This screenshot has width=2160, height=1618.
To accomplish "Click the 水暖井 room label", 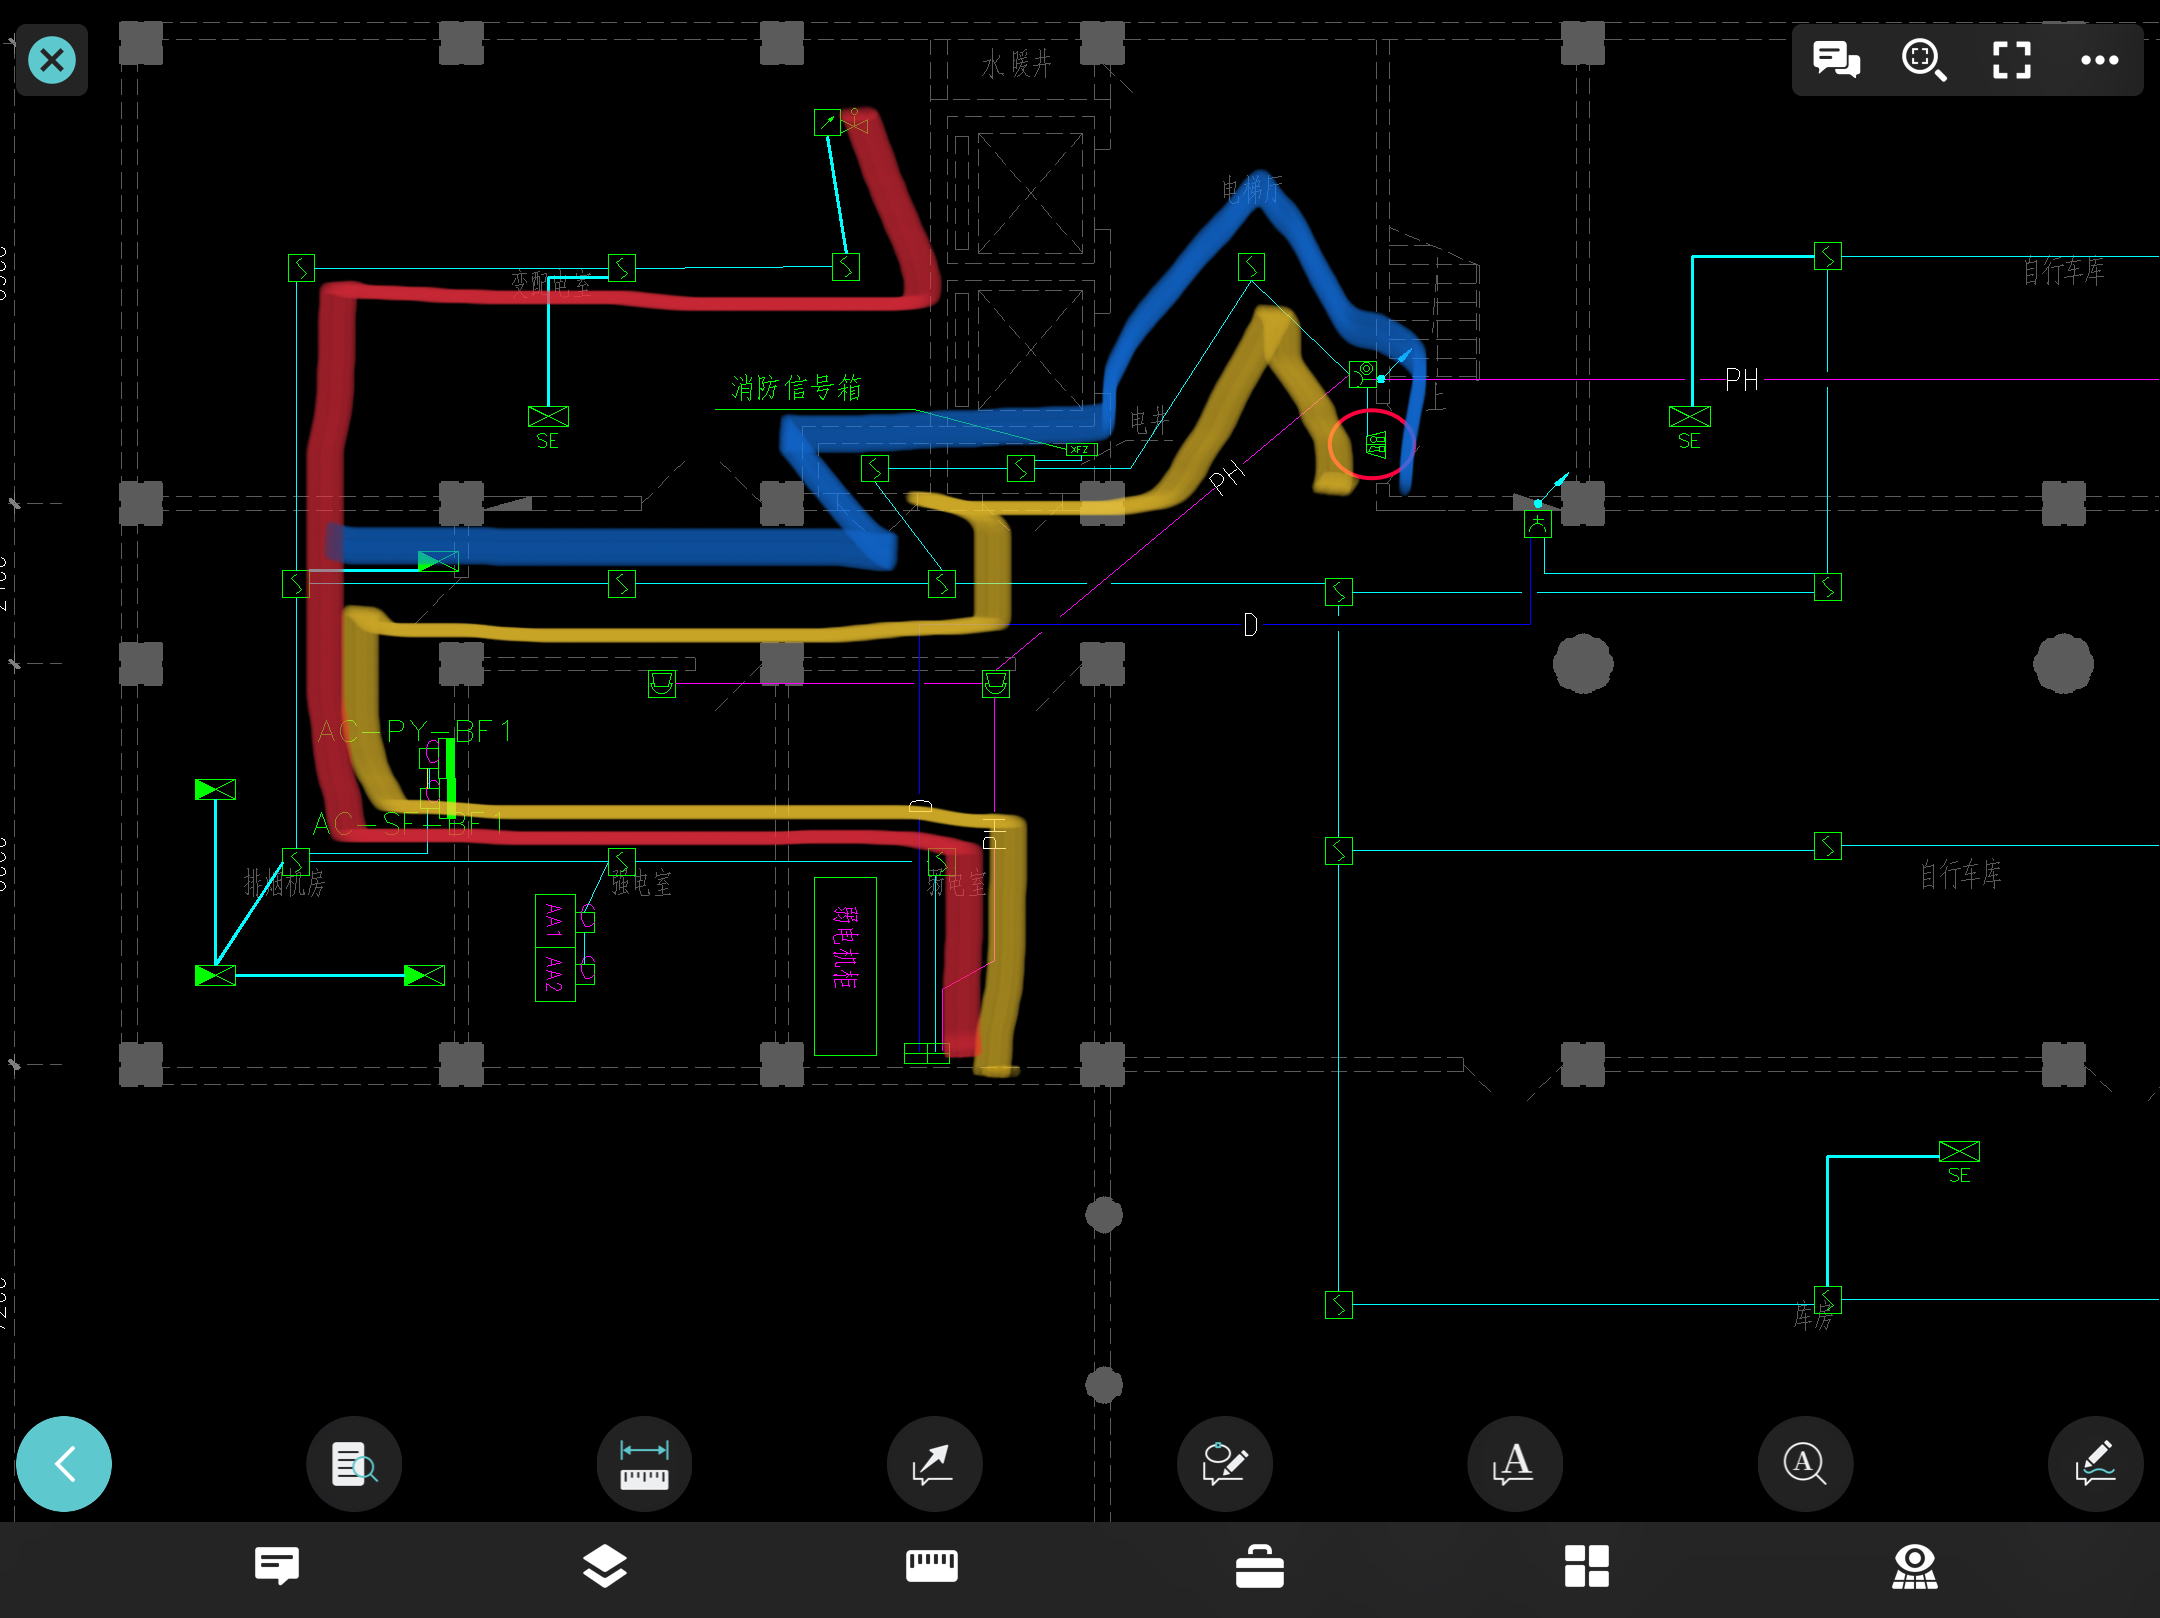I will 1017,65.
